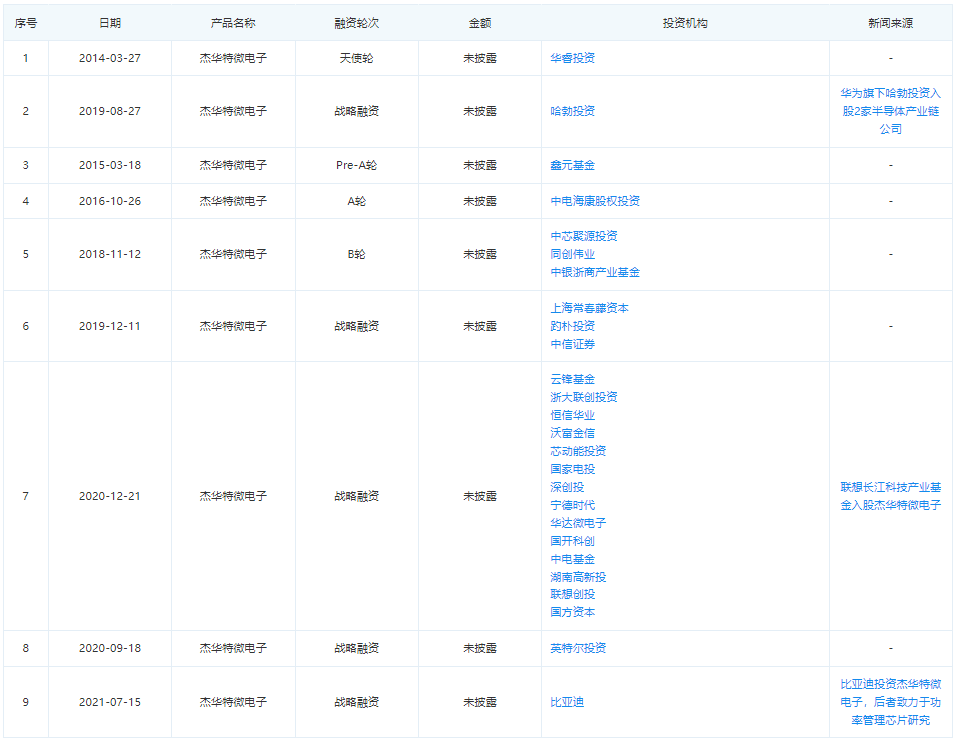The height and width of the screenshot is (741, 957).
Task: Select the 日期 column header
Action: coord(110,23)
